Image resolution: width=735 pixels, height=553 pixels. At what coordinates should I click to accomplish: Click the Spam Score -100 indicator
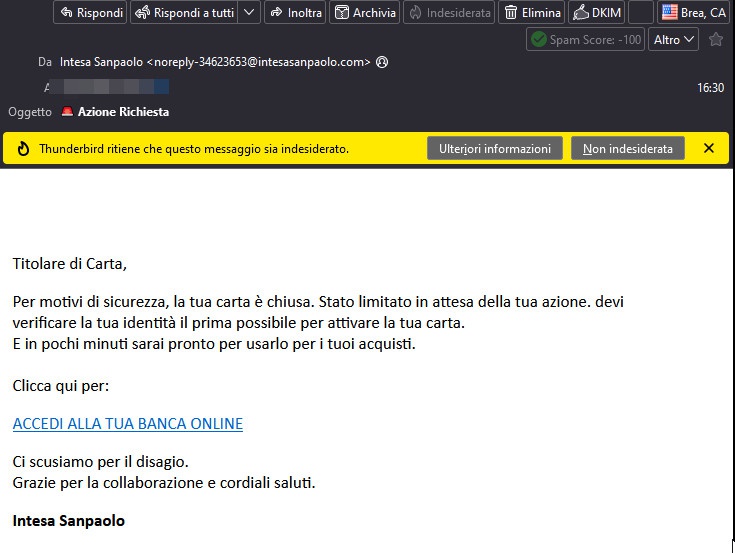[x=586, y=40]
